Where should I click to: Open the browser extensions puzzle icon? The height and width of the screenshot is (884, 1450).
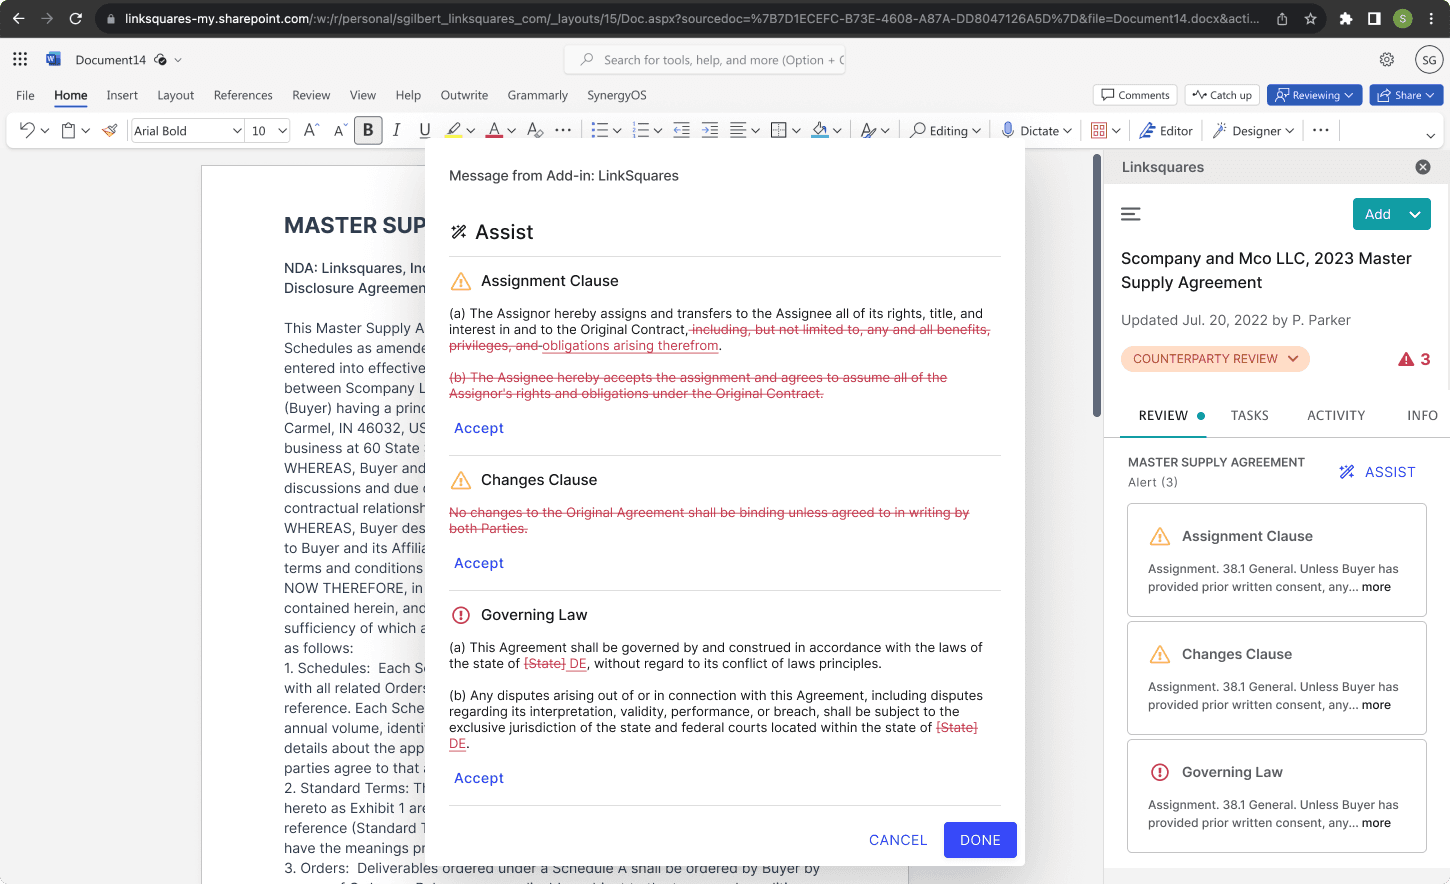click(1346, 18)
